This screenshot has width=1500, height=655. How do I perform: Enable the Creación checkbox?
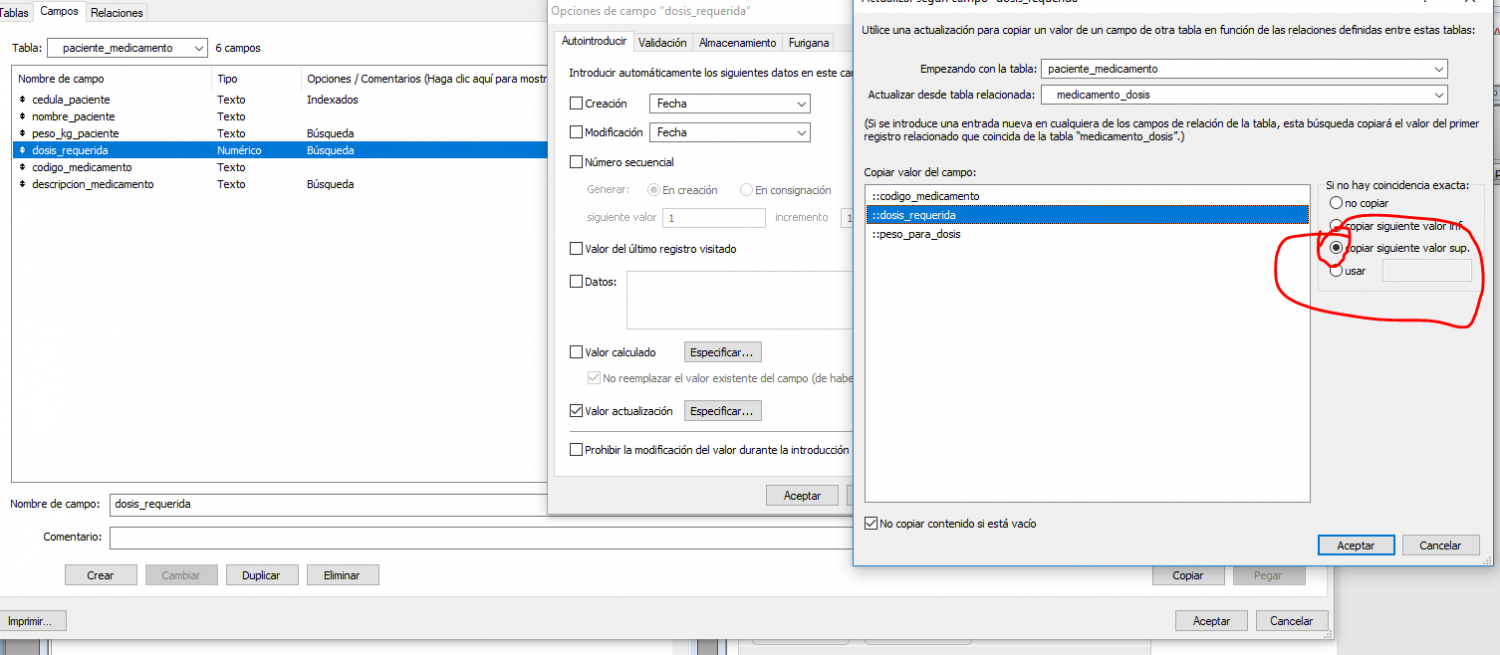point(575,104)
